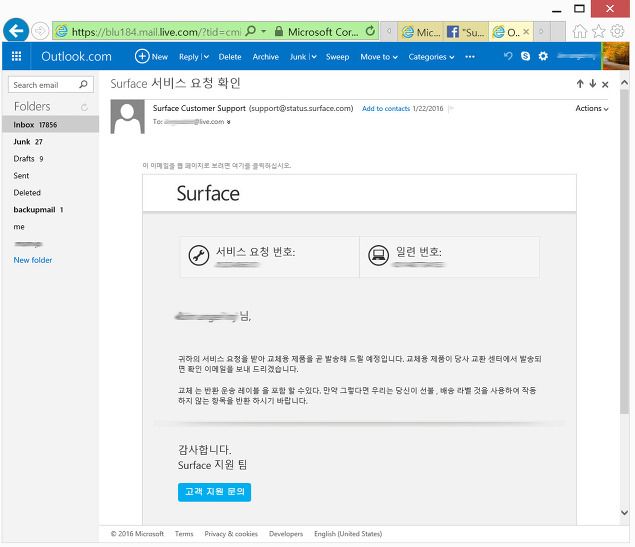Open the Outlook app launcher grid
This screenshot has height=547, width=635.
pos(17,56)
